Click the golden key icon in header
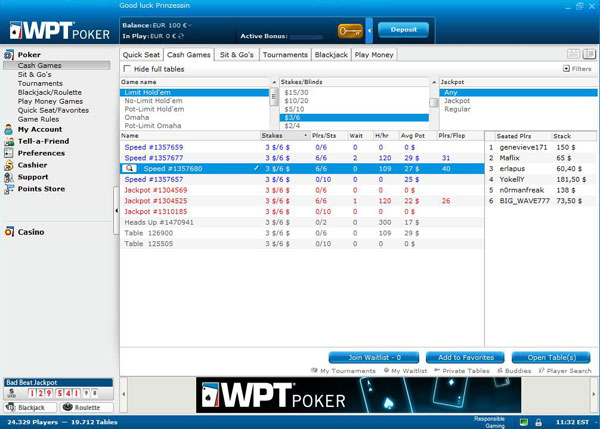This screenshot has height=429, width=600. [350, 31]
